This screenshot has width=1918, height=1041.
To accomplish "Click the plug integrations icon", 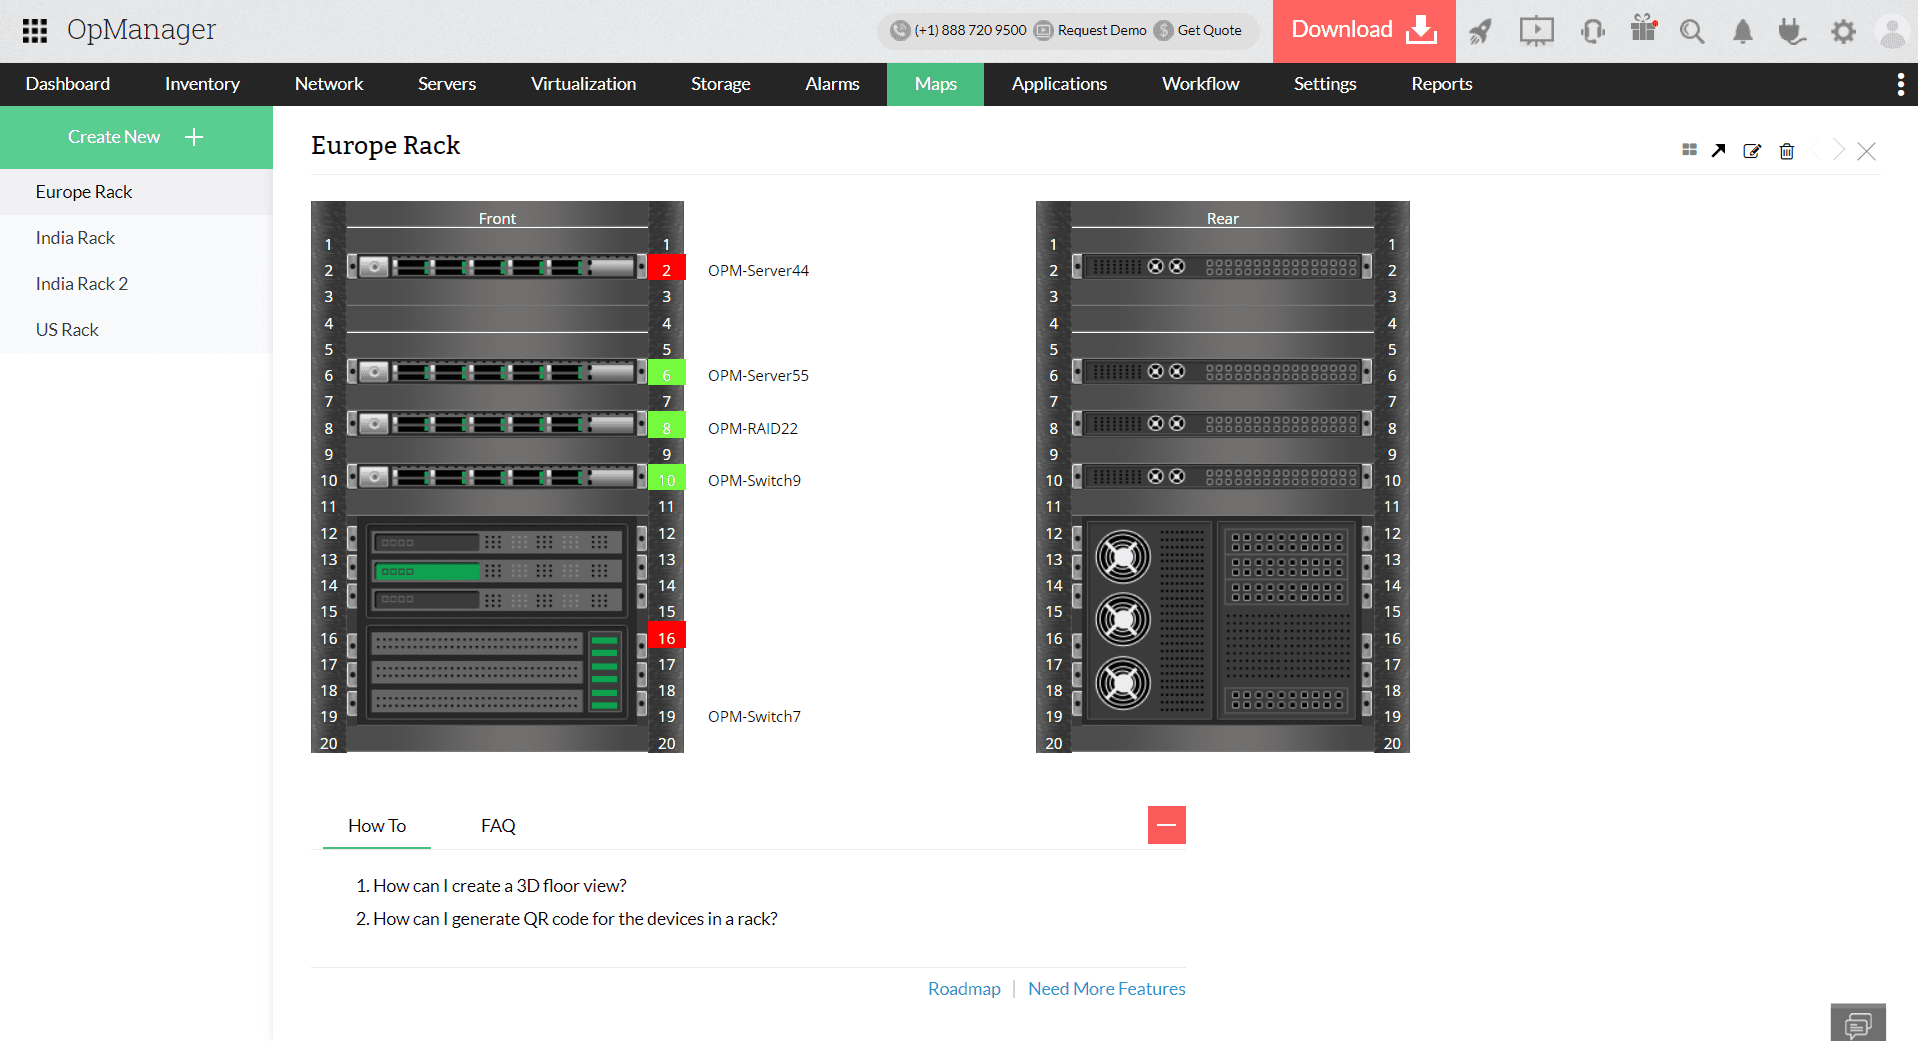I will tap(1792, 31).
